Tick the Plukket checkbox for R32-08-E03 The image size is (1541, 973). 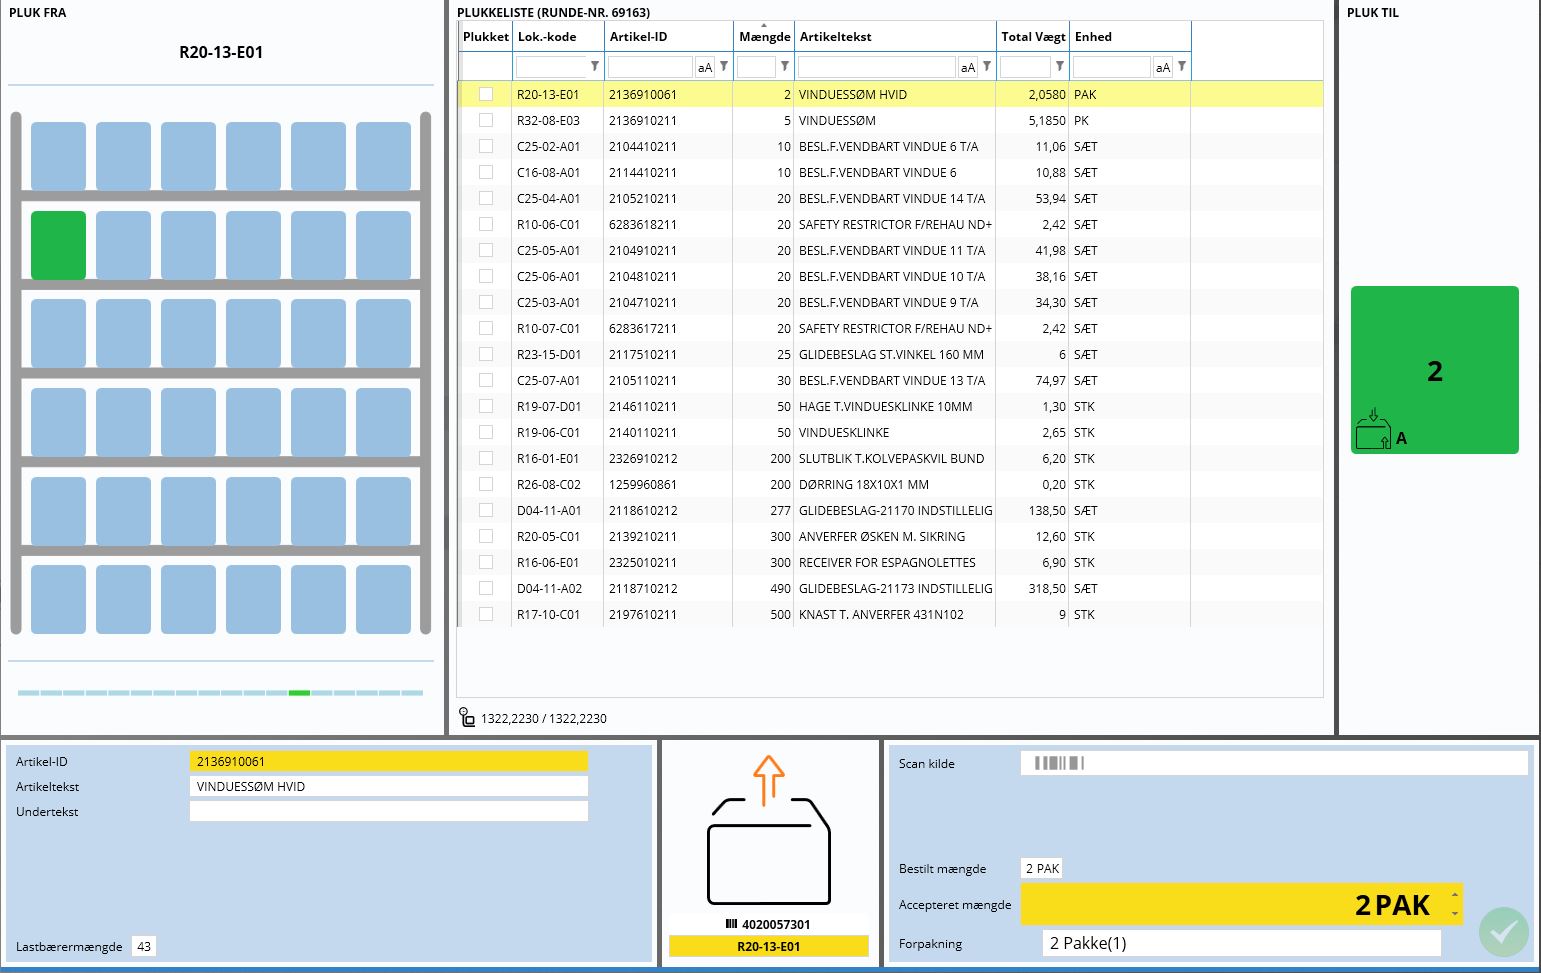(486, 120)
